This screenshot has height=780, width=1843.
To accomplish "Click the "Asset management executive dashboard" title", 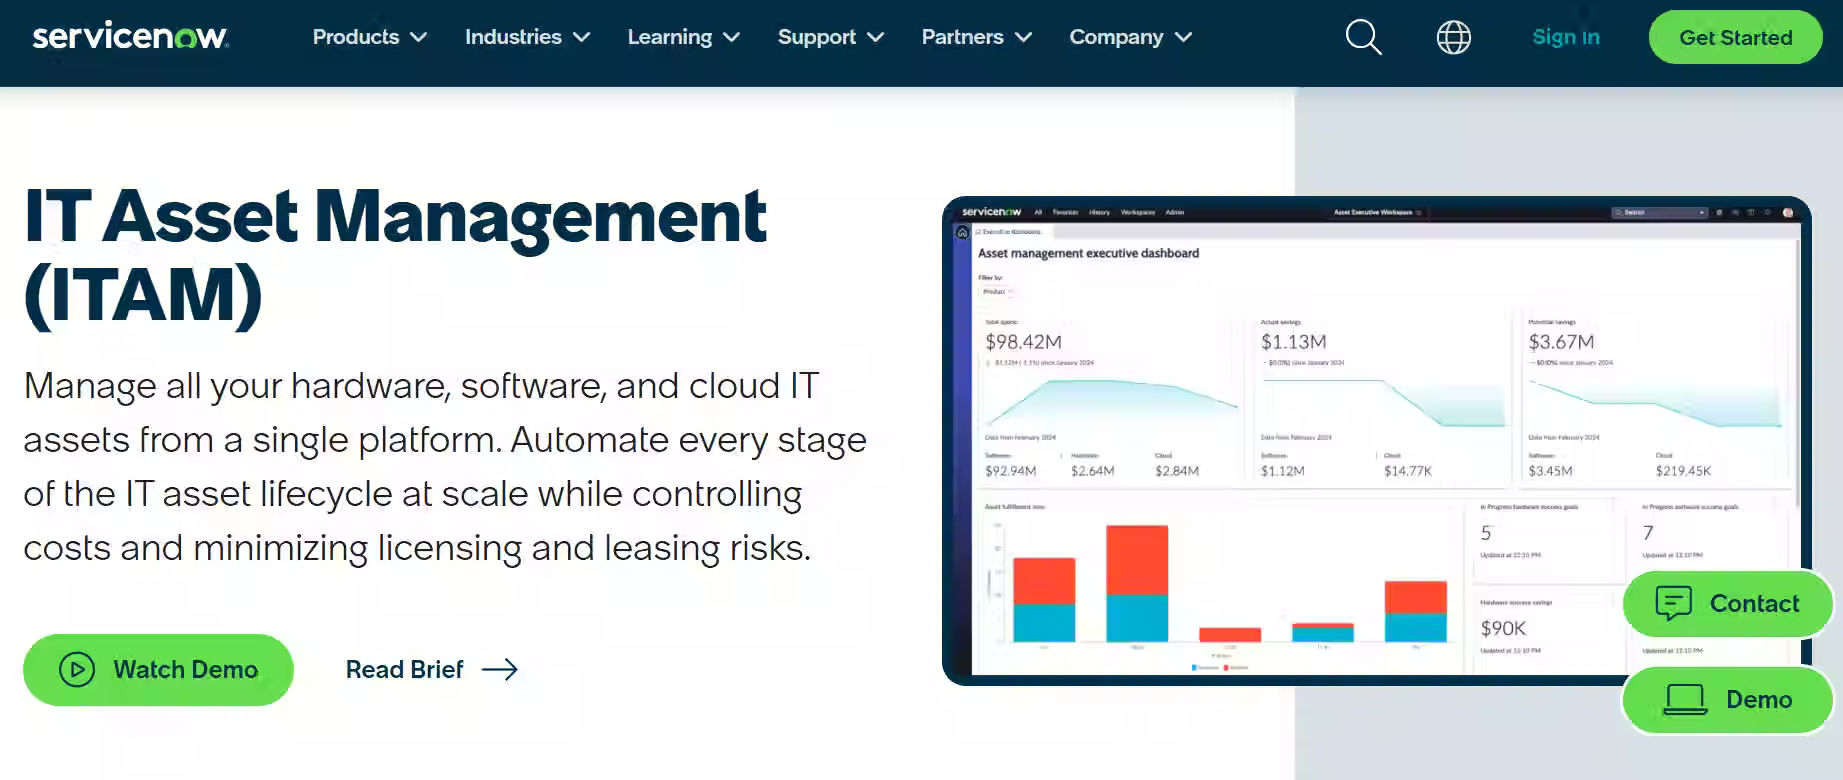I will click(1088, 253).
